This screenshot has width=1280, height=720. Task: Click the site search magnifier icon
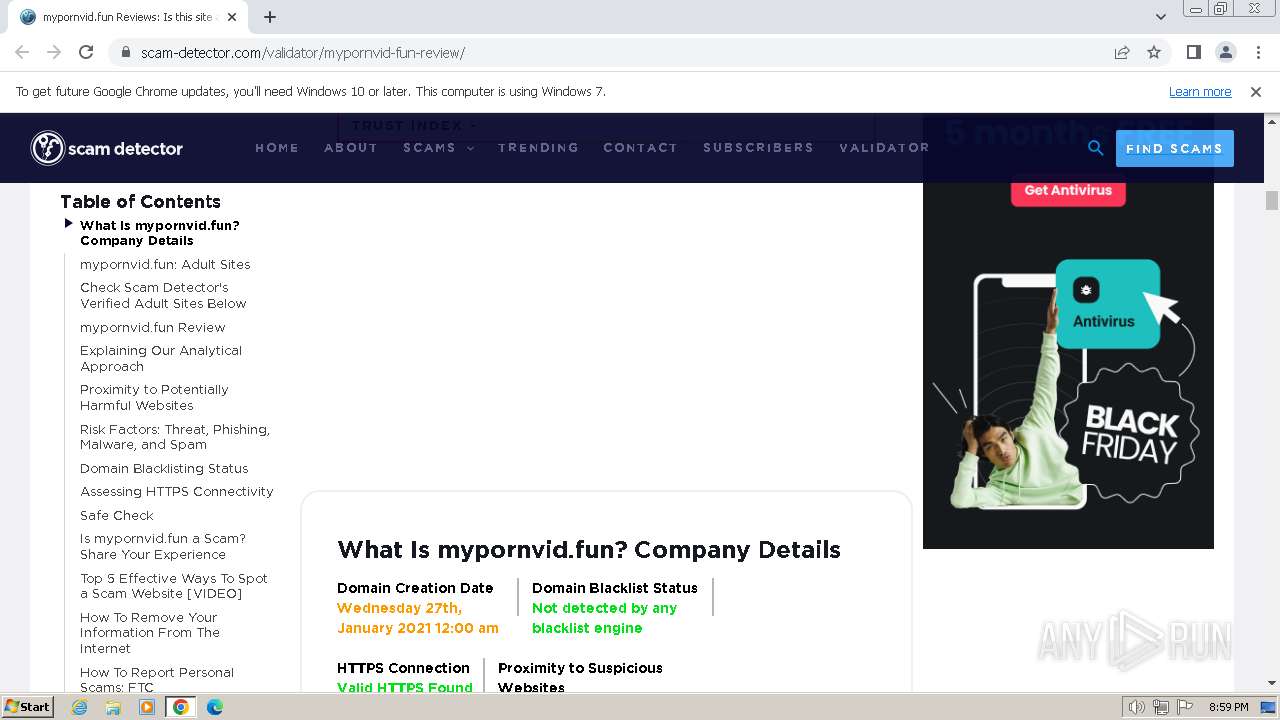point(1096,148)
